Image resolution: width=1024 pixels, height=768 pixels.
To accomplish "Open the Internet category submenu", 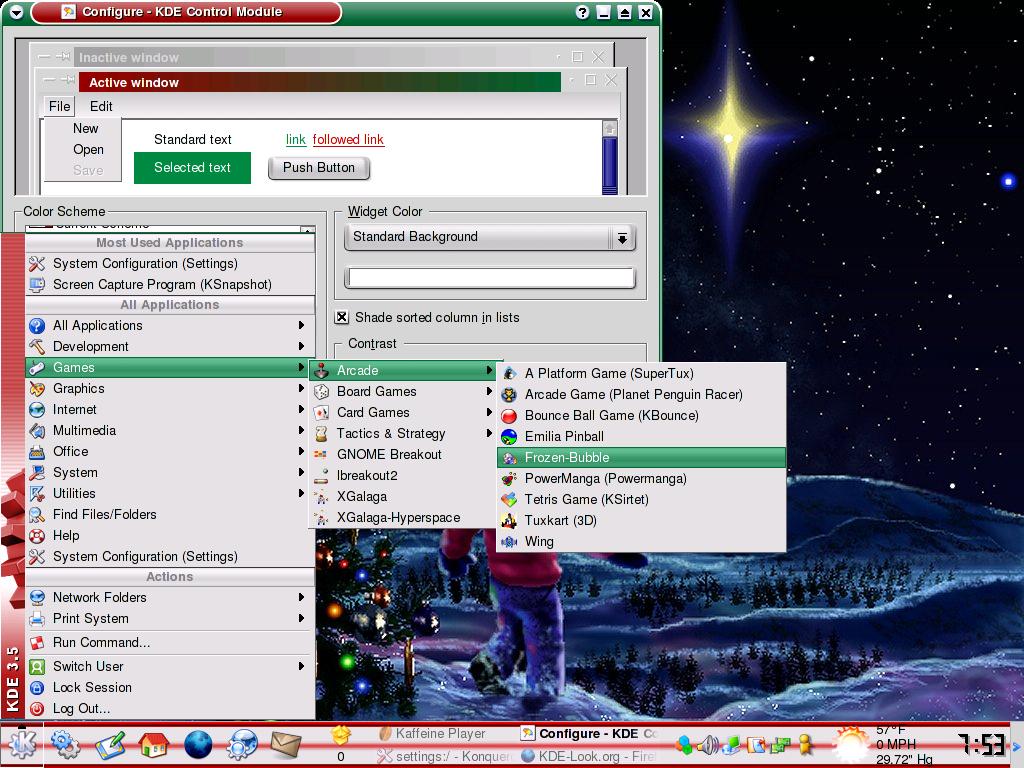I will click(168, 409).
